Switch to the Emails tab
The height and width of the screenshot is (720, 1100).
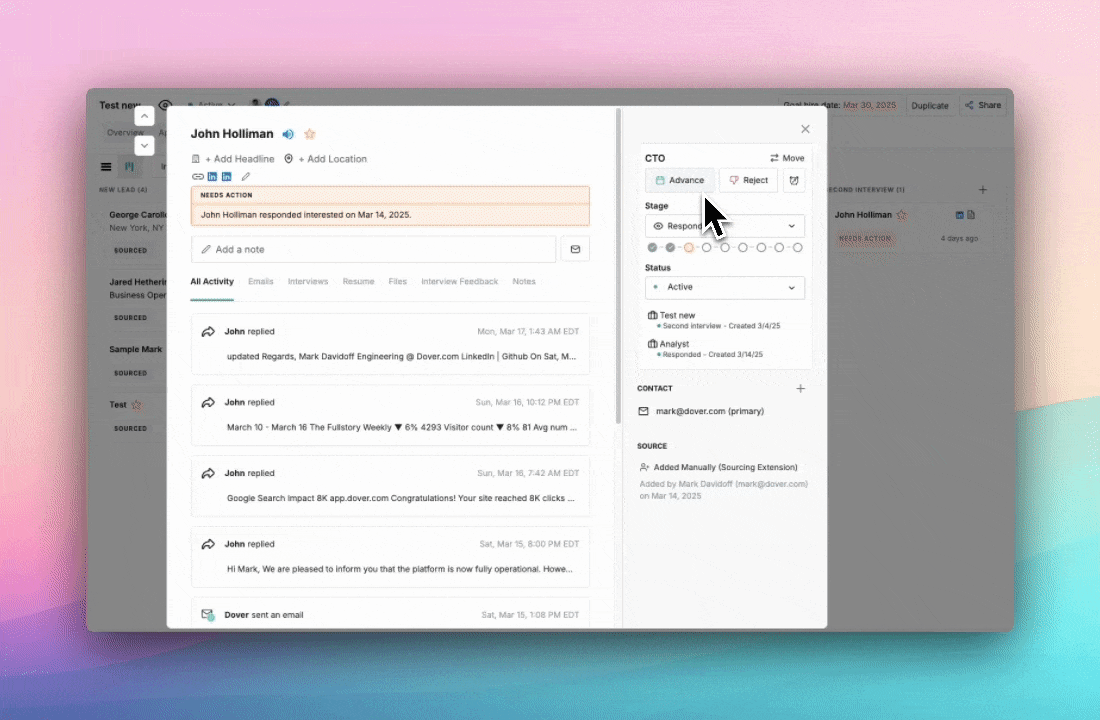tap(261, 282)
